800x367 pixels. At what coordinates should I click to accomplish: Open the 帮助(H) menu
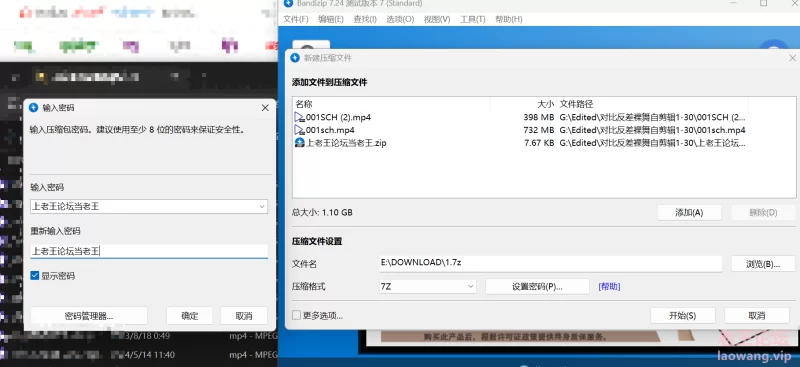click(508, 19)
